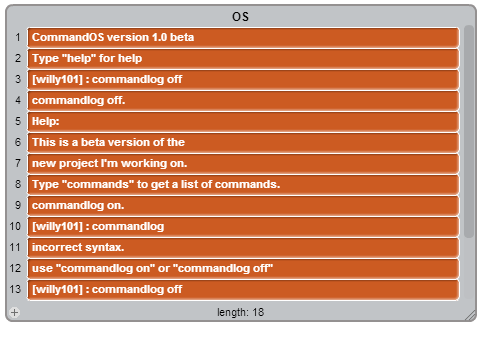Image resolution: width=480 pixels, height=360 pixels.
Task: Select "new project I'm working on." entry
Action: (243, 163)
